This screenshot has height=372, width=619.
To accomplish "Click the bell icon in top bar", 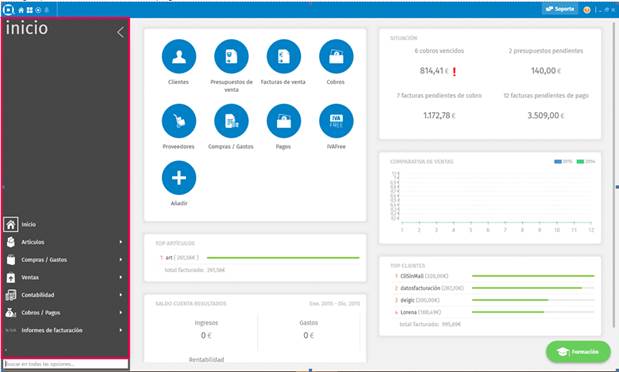I will pos(47,10).
